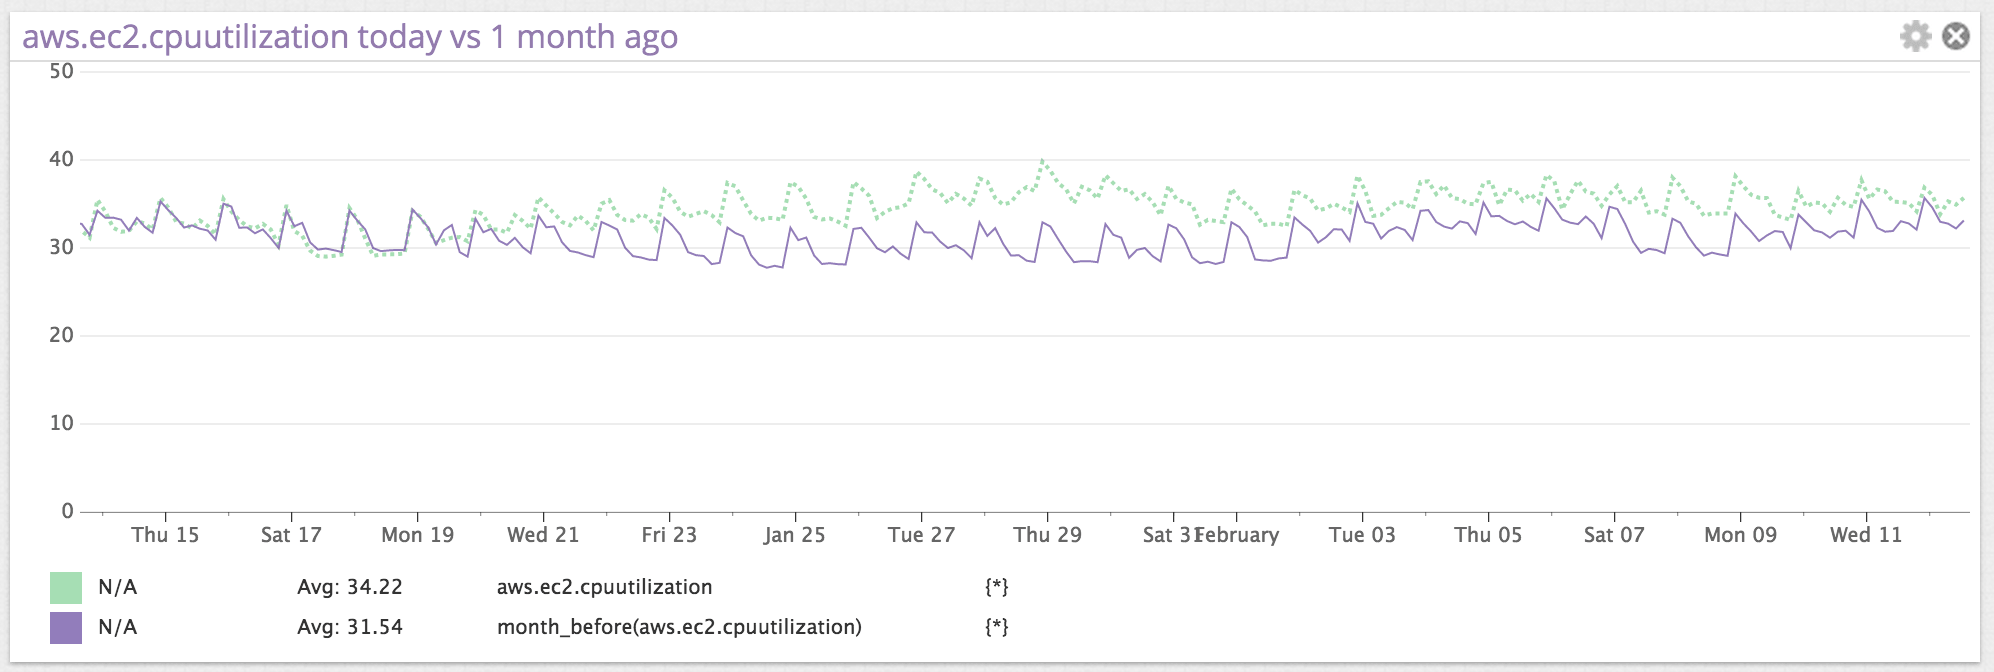The image size is (1994, 672).
Task: Close the cpuutilization graph widget
Action: click(1956, 37)
